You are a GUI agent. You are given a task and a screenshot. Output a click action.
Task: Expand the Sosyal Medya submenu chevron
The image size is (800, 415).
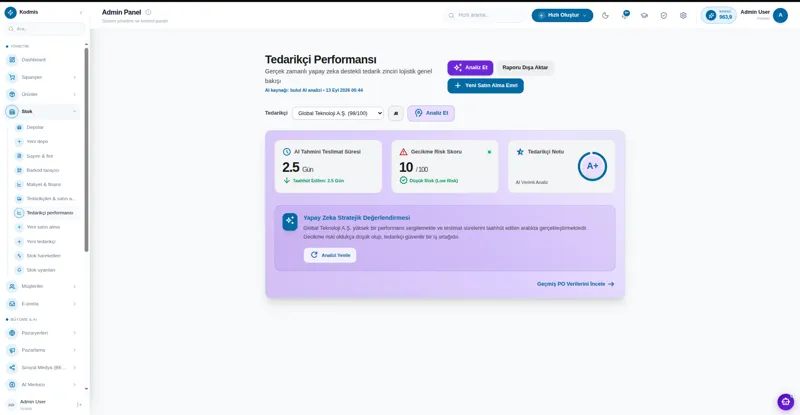click(x=74, y=368)
